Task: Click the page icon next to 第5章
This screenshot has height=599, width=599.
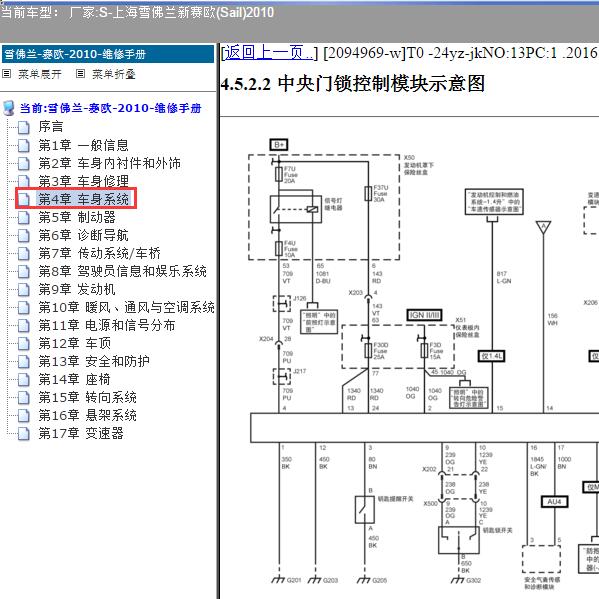Action: pos(24,218)
